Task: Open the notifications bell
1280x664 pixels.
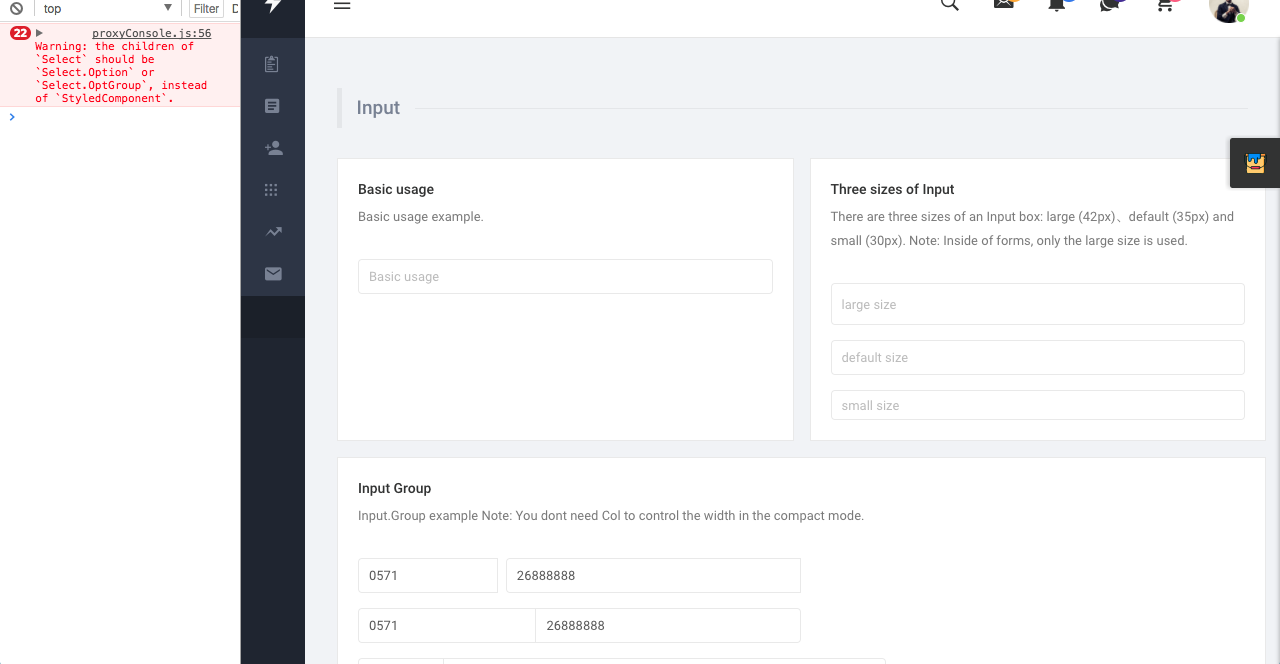Action: 1057,4
